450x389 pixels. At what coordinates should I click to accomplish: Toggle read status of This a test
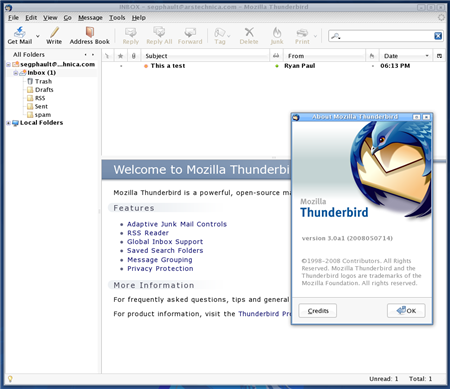coord(276,66)
